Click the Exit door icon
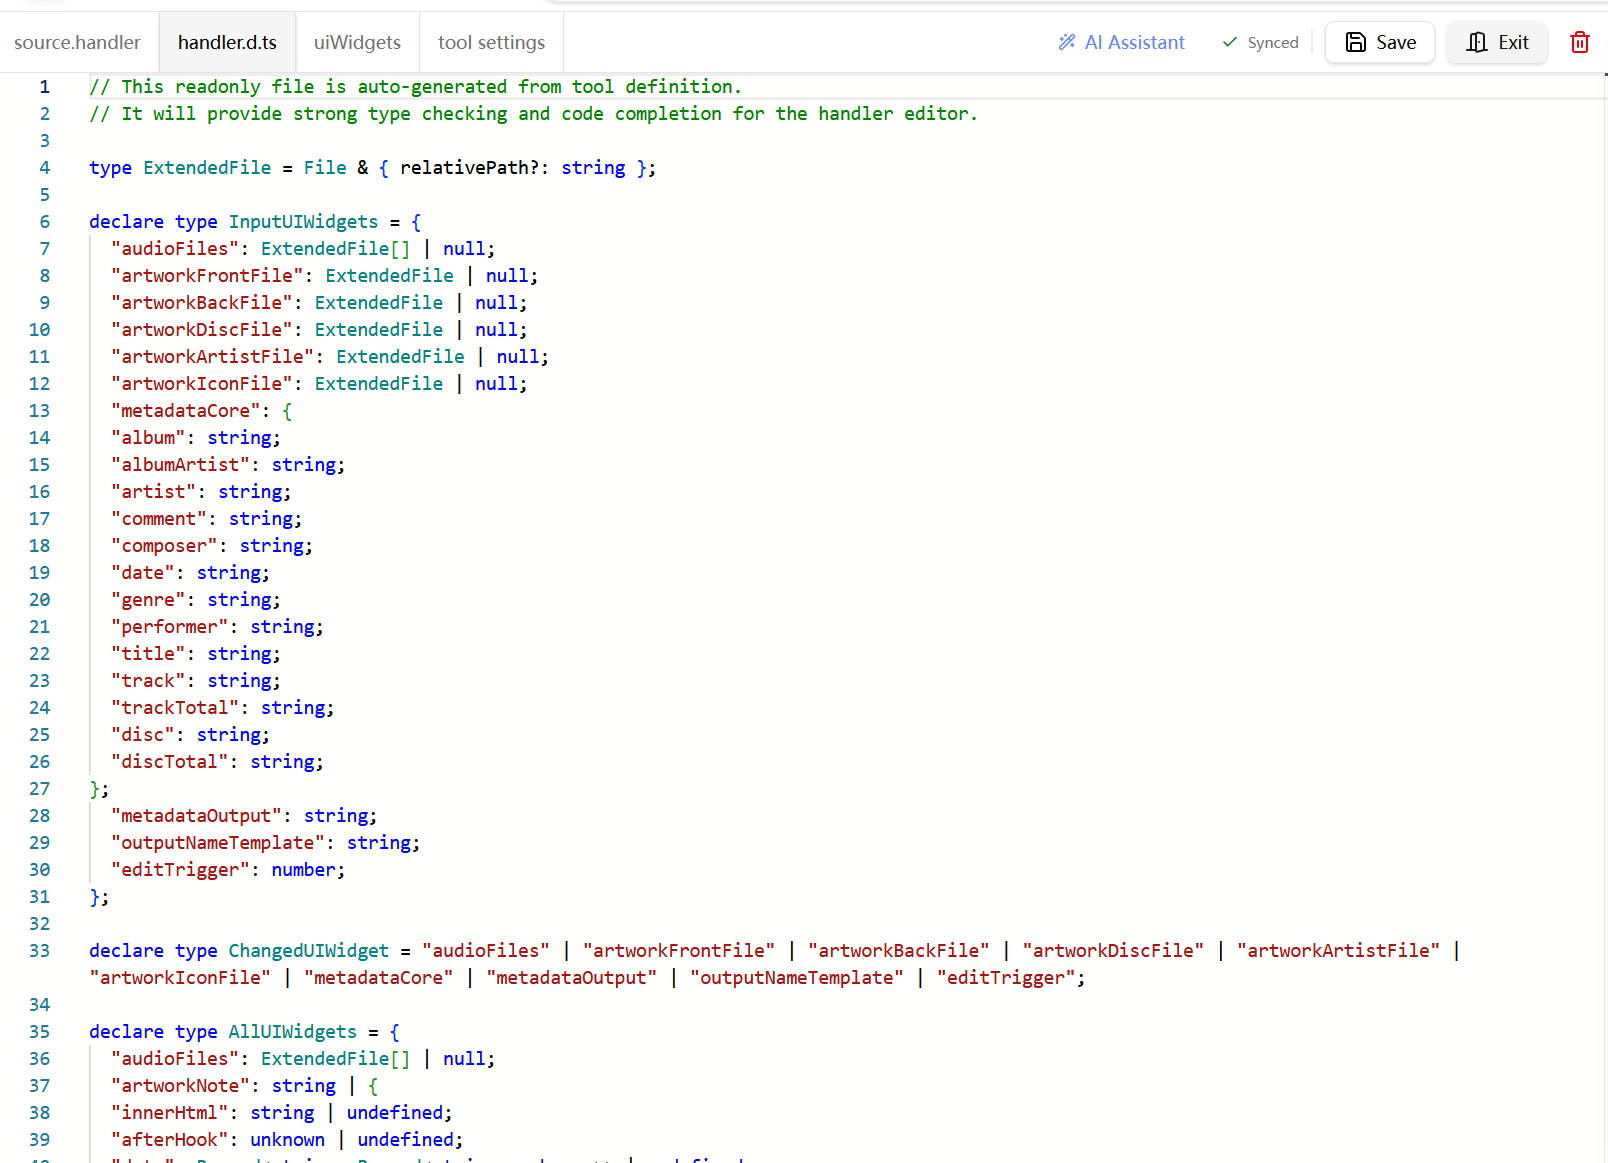The image size is (1608, 1163). click(1476, 42)
